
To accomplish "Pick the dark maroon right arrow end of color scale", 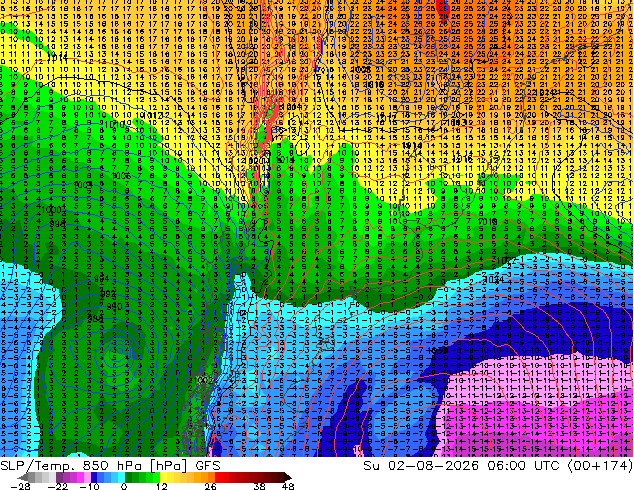I will pos(287,477).
